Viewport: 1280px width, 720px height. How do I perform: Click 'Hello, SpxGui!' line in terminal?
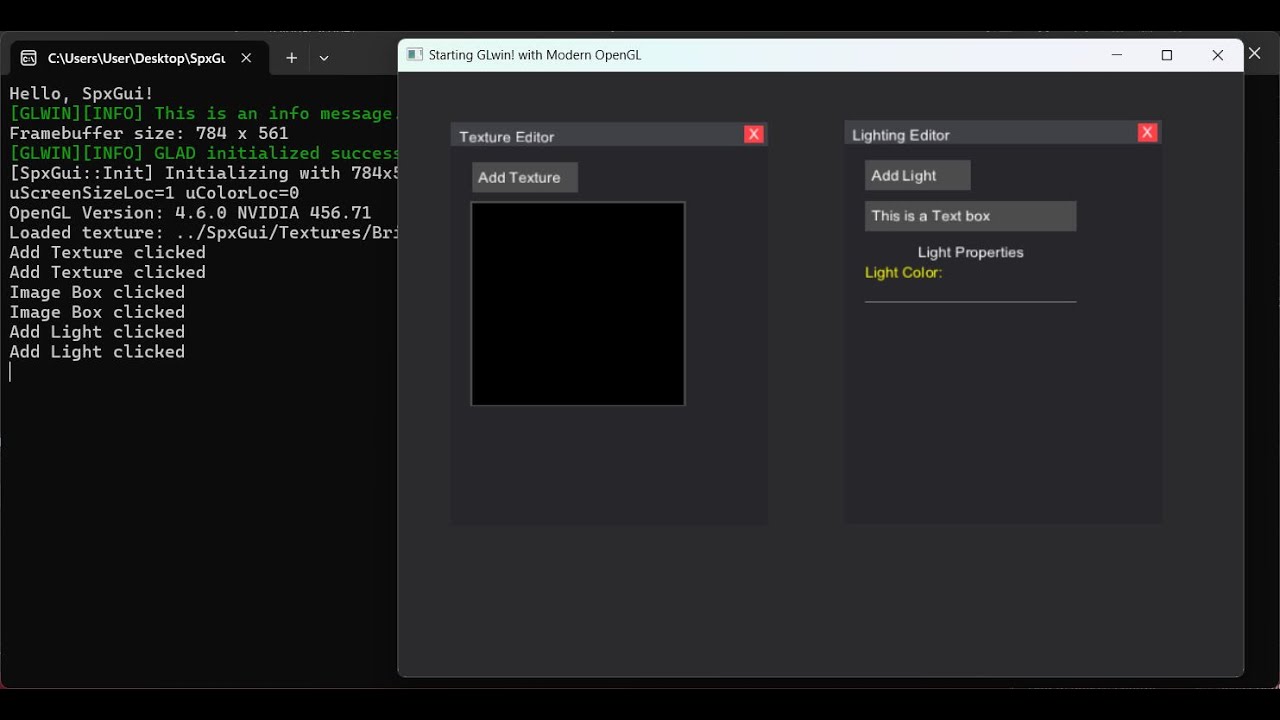coord(82,93)
